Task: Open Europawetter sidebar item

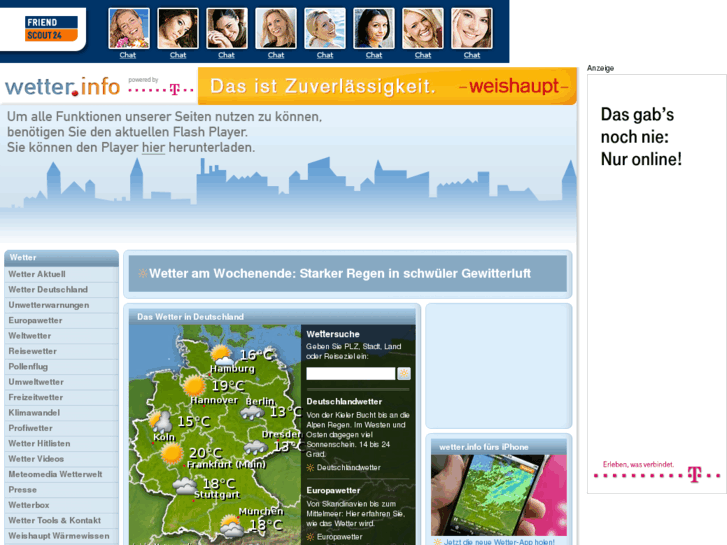Action: pos(61,321)
